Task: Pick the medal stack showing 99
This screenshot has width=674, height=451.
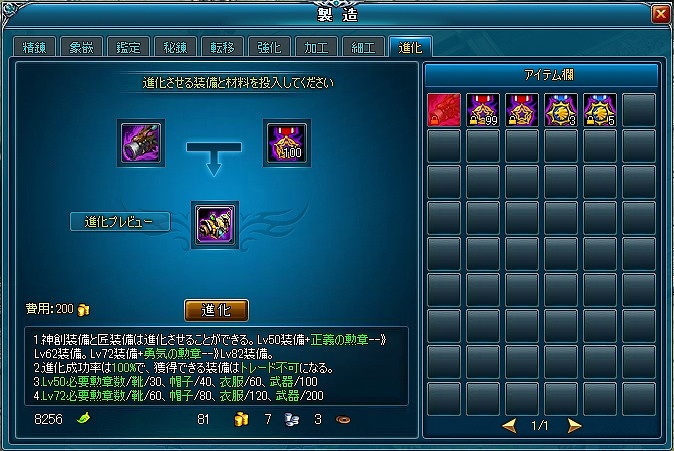Action: (483, 110)
